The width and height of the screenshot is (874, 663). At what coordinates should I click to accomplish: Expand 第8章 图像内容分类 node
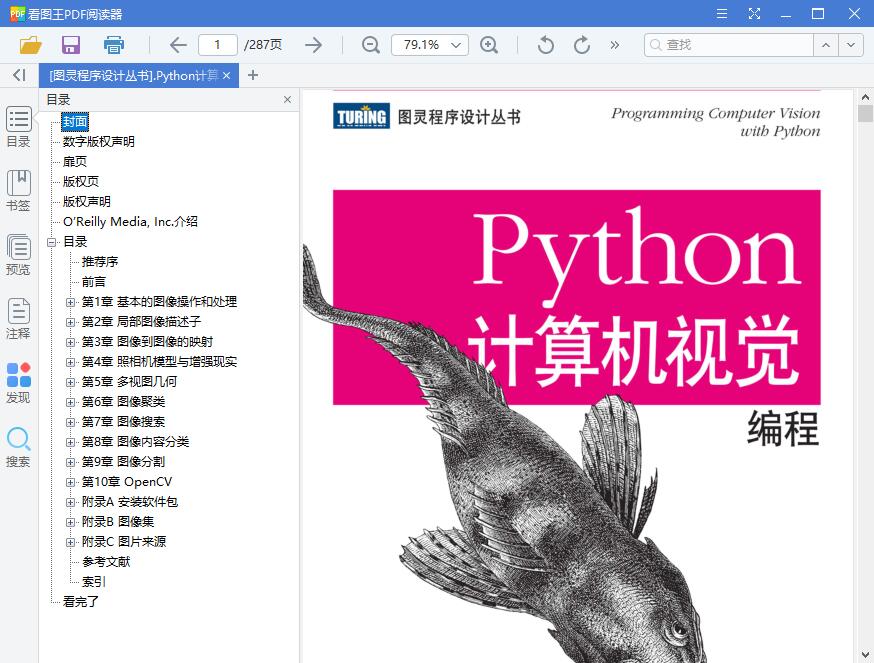click(70, 442)
